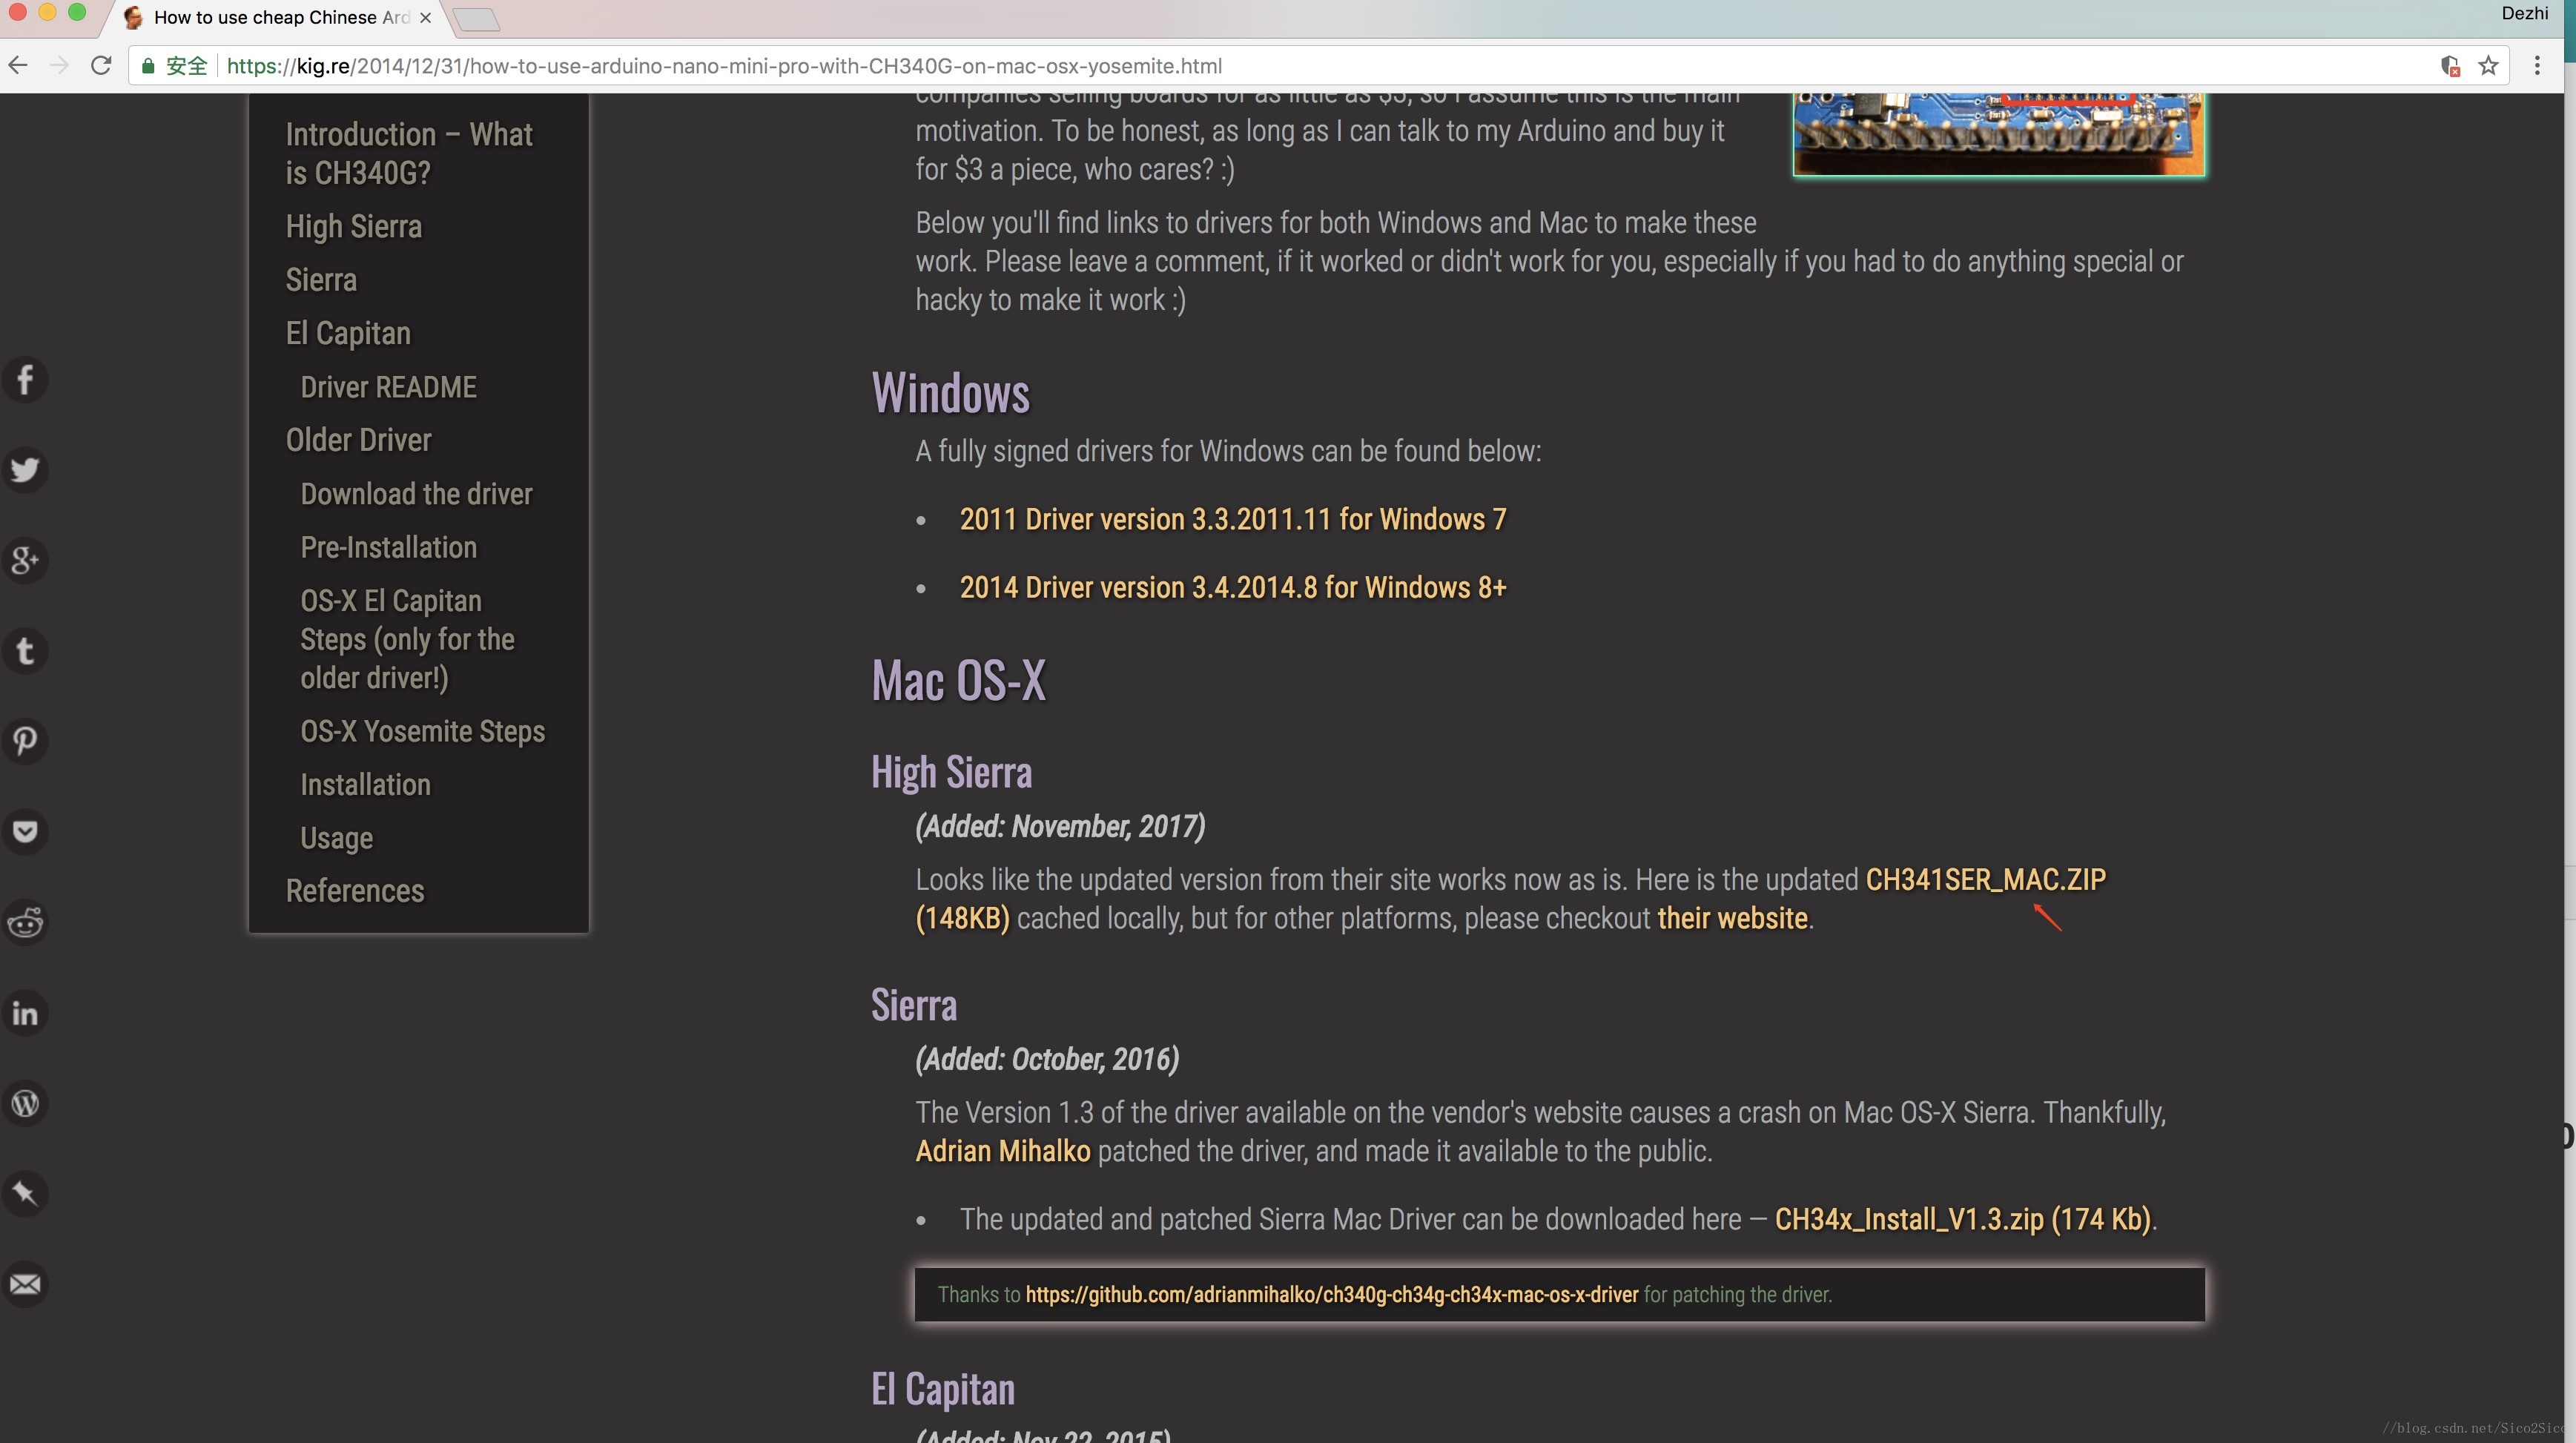Open the Arduino board thumbnail image
2576x1443 pixels.
[1998, 134]
